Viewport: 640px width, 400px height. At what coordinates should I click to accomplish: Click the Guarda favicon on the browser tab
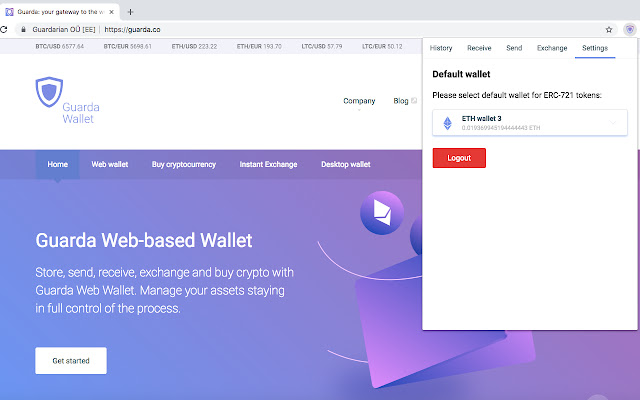pos(9,12)
